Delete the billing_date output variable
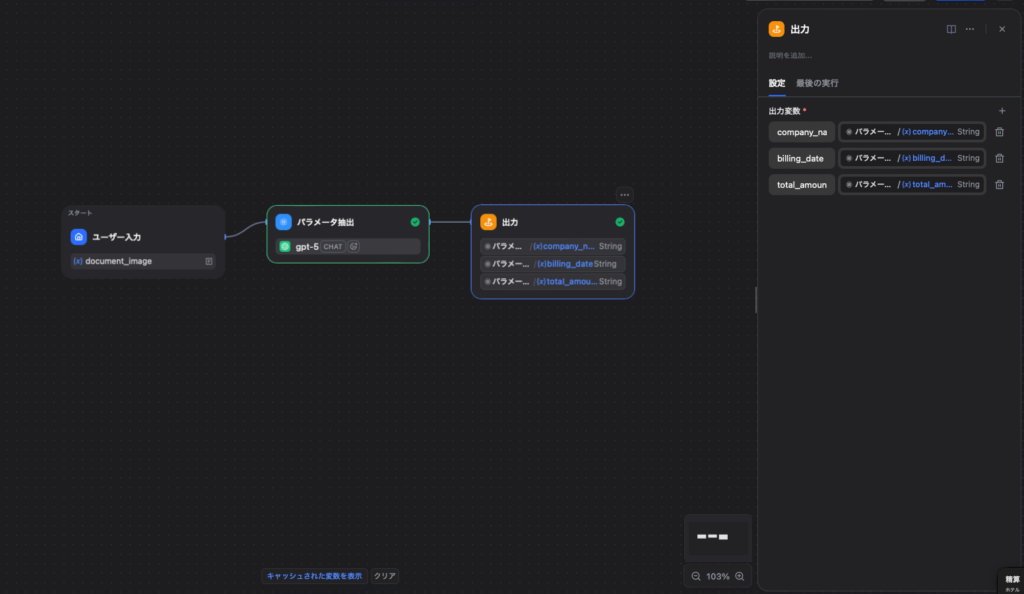 [x=999, y=158]
